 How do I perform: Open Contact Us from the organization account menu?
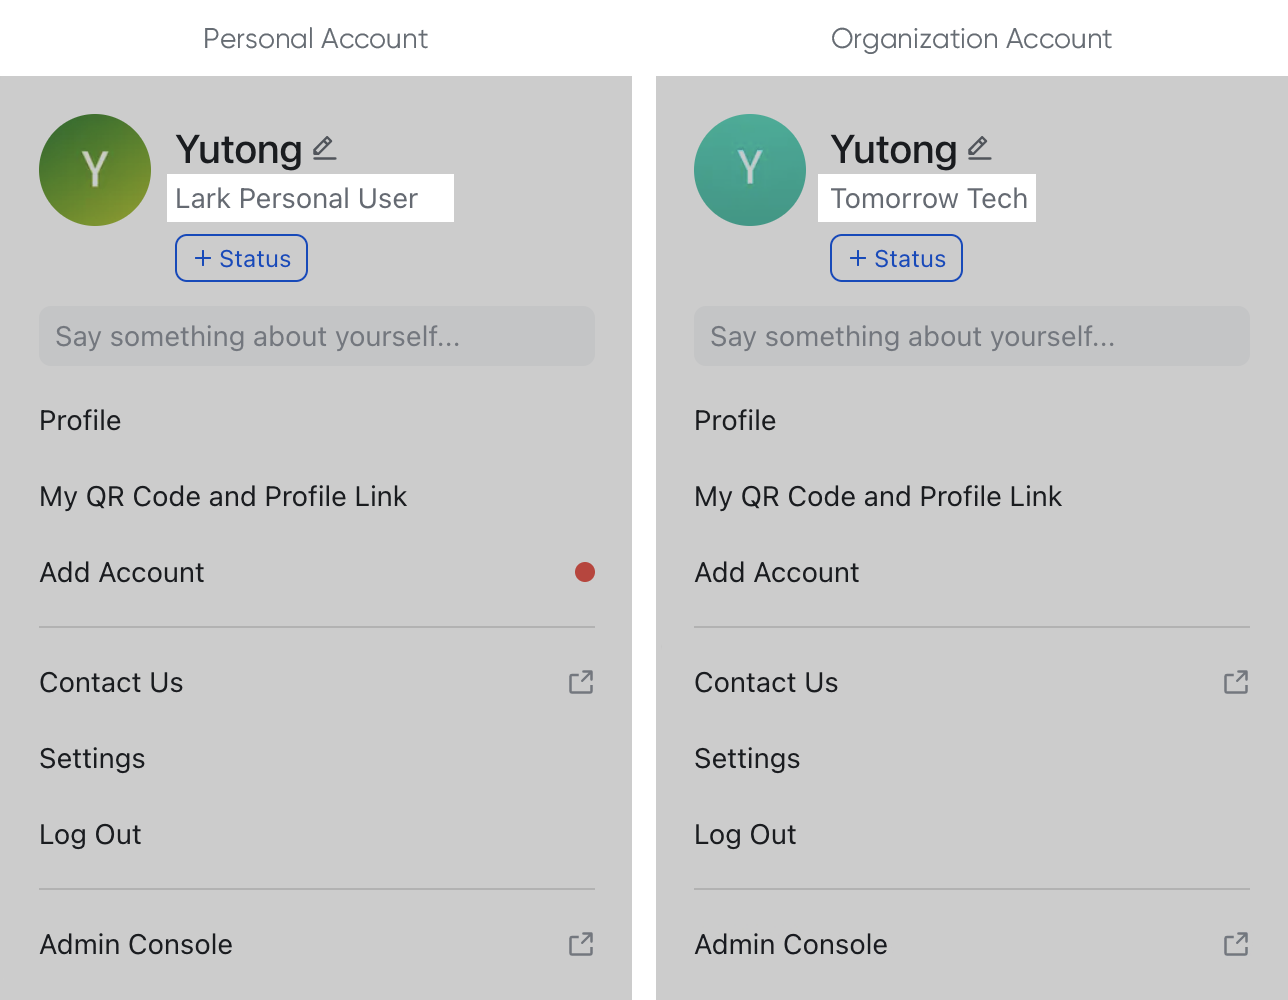pyautogui.click(x=766, y=682)
